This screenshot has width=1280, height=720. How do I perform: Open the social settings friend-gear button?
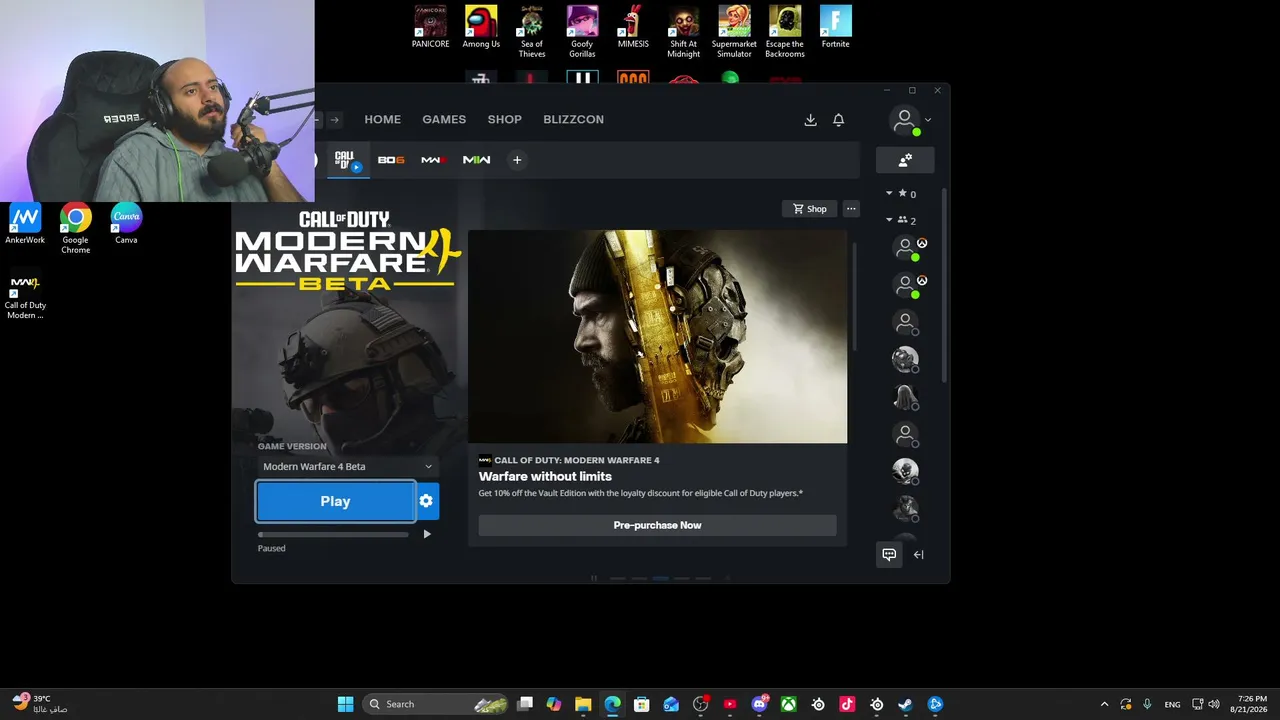click(905, 160)
